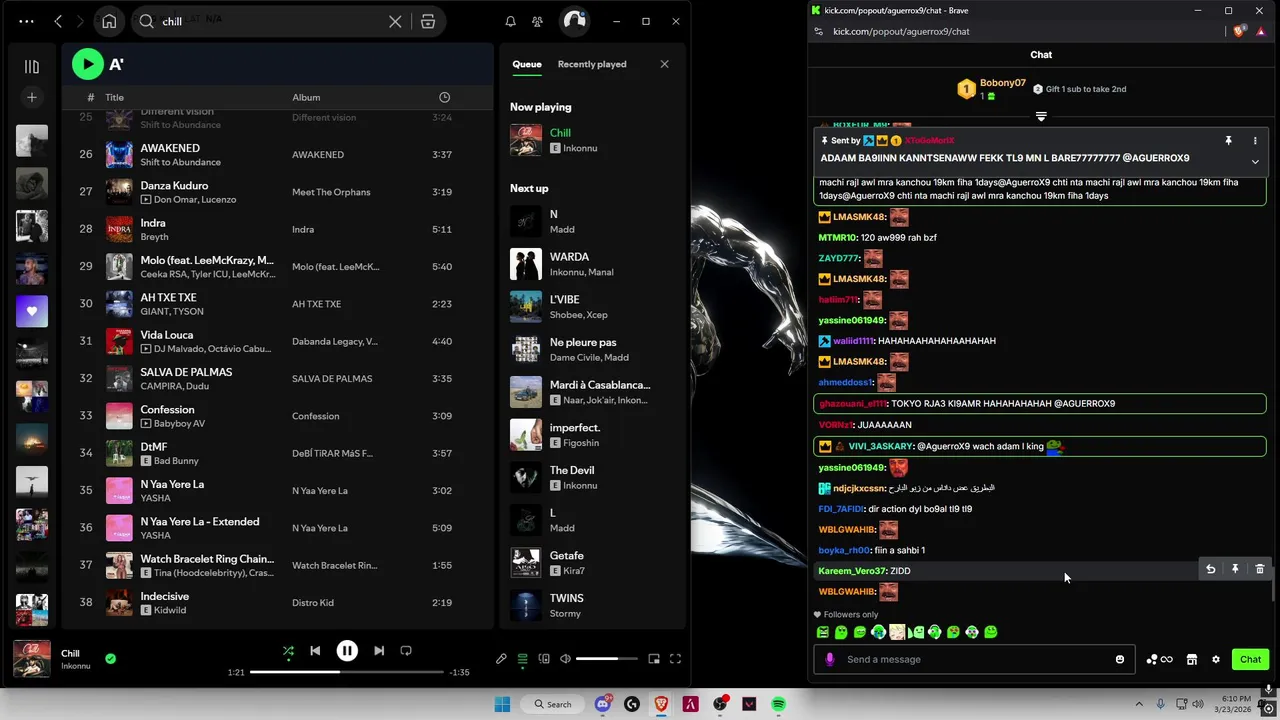Viewport: 1280px width, 720px height.
Task: Switch to Recently played tab
Action: point(592,64)
